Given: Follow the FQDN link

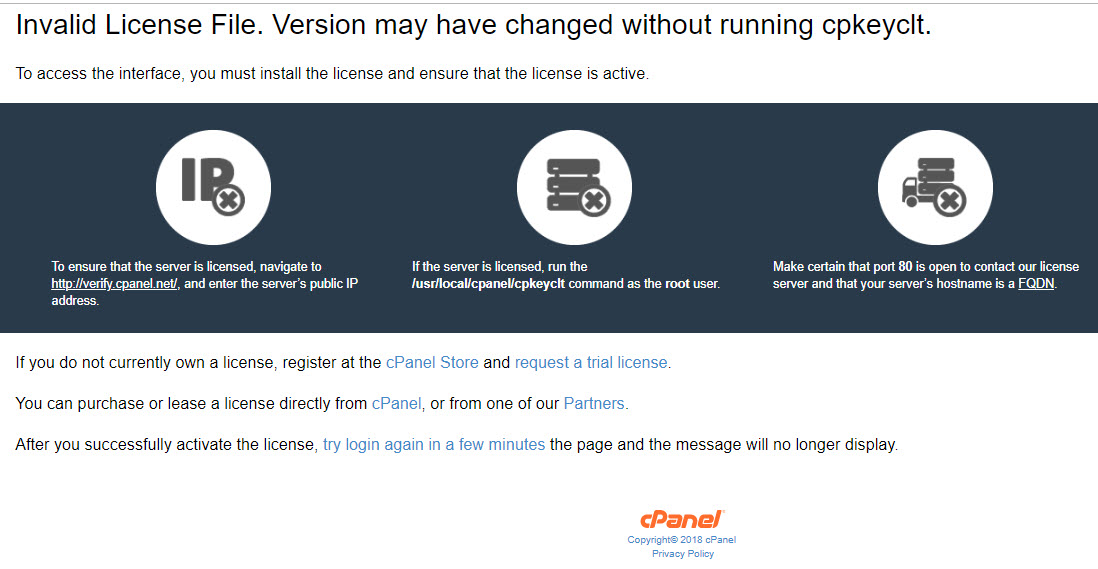Looking at the screenshot, I should [x=1036, y=284].
